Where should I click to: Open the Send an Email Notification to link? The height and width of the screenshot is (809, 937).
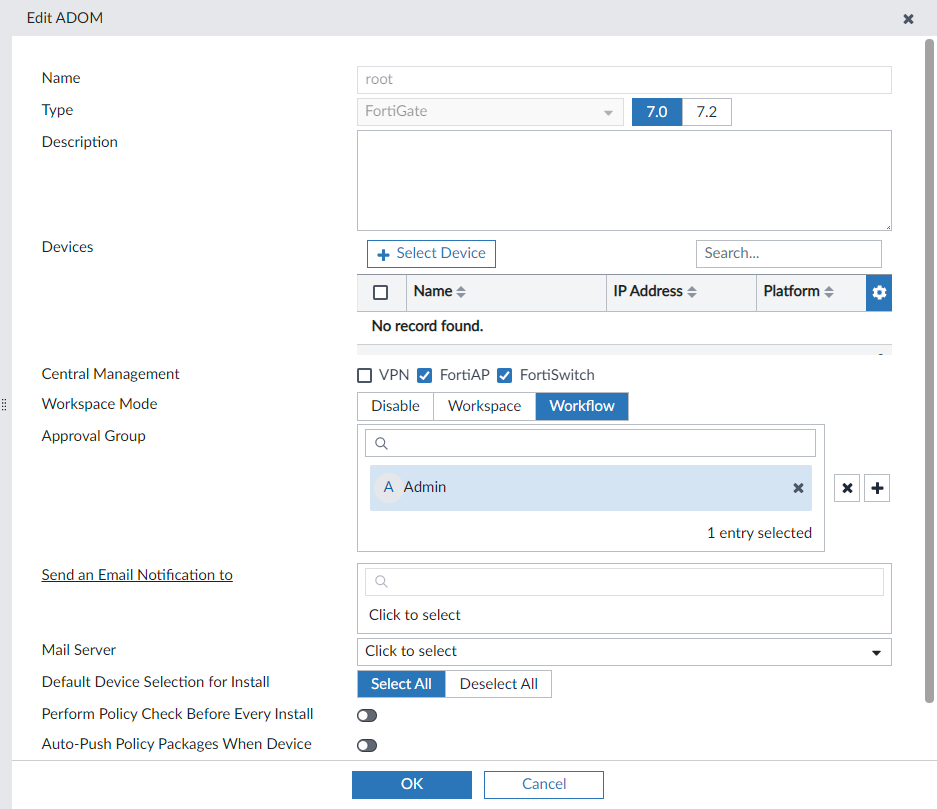point(137,574)
